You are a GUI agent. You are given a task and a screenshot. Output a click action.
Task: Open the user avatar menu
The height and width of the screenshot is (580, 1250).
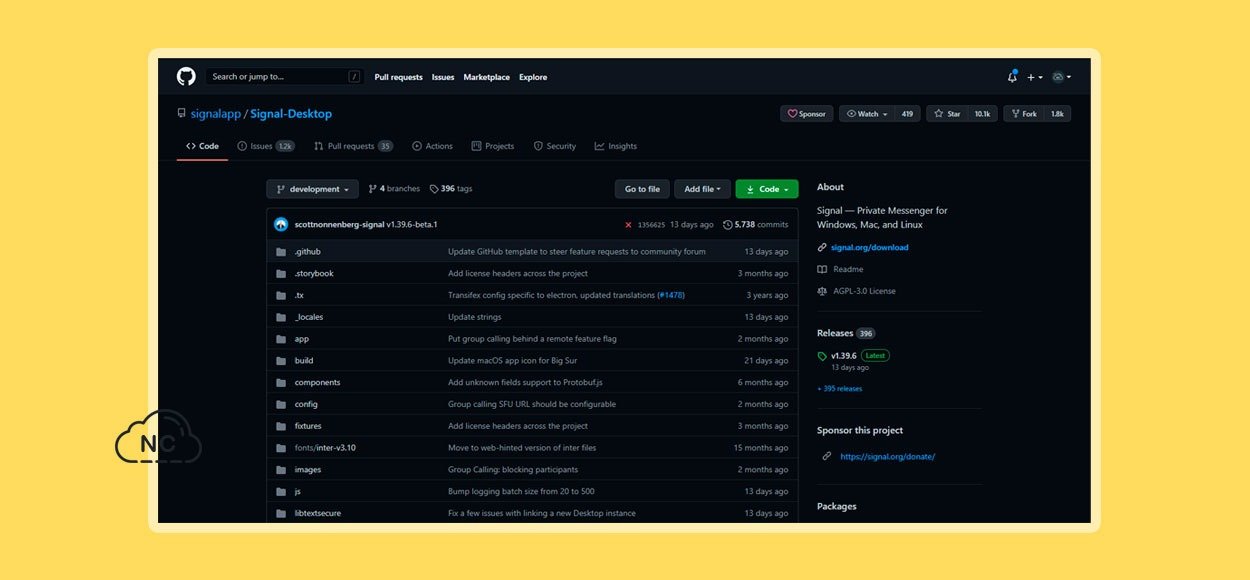1061,77
